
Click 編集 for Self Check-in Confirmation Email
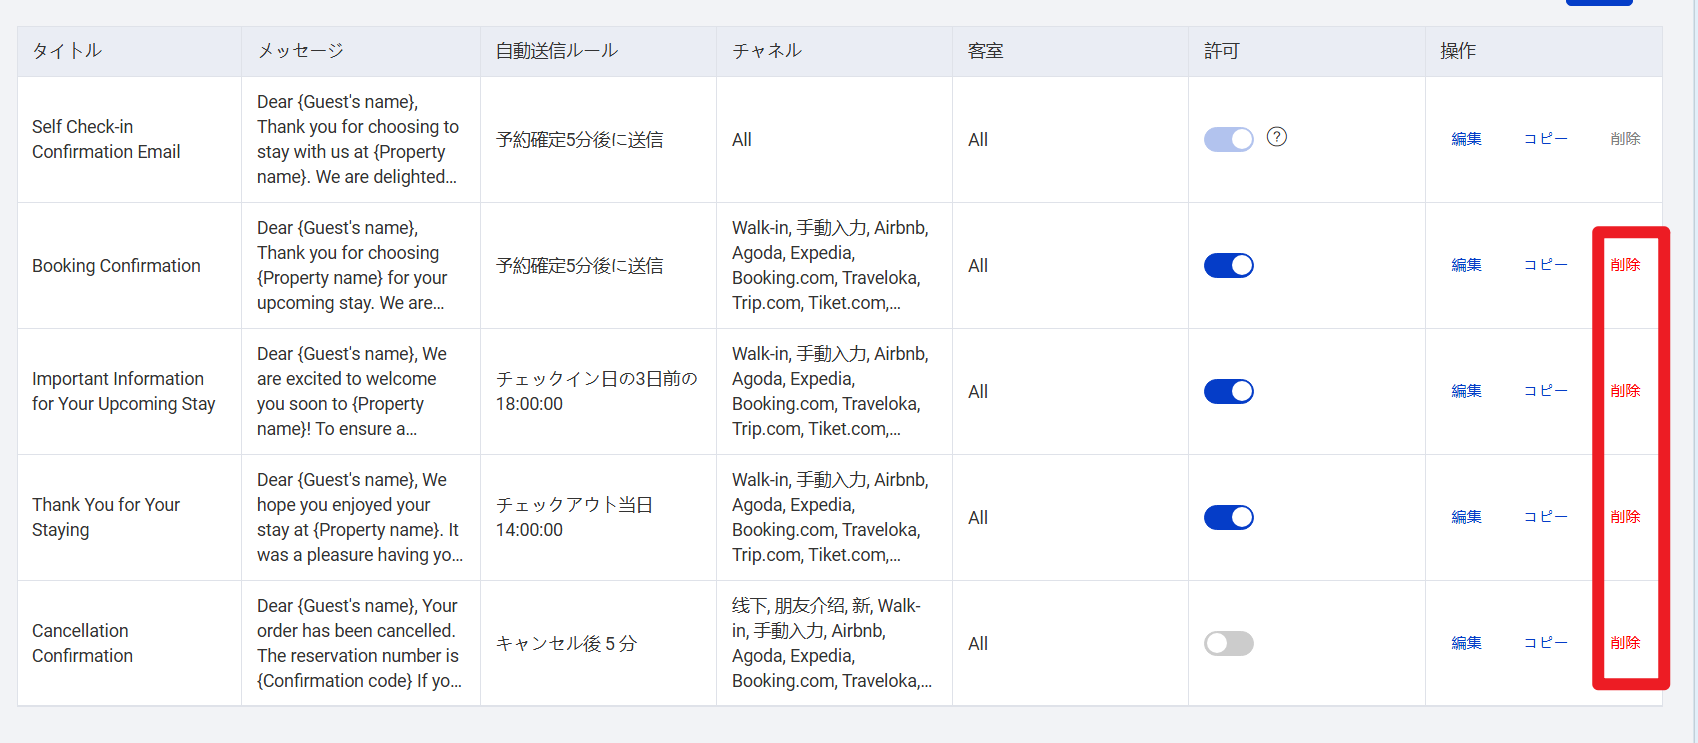pyautogui.click(x=1466, y=139)
